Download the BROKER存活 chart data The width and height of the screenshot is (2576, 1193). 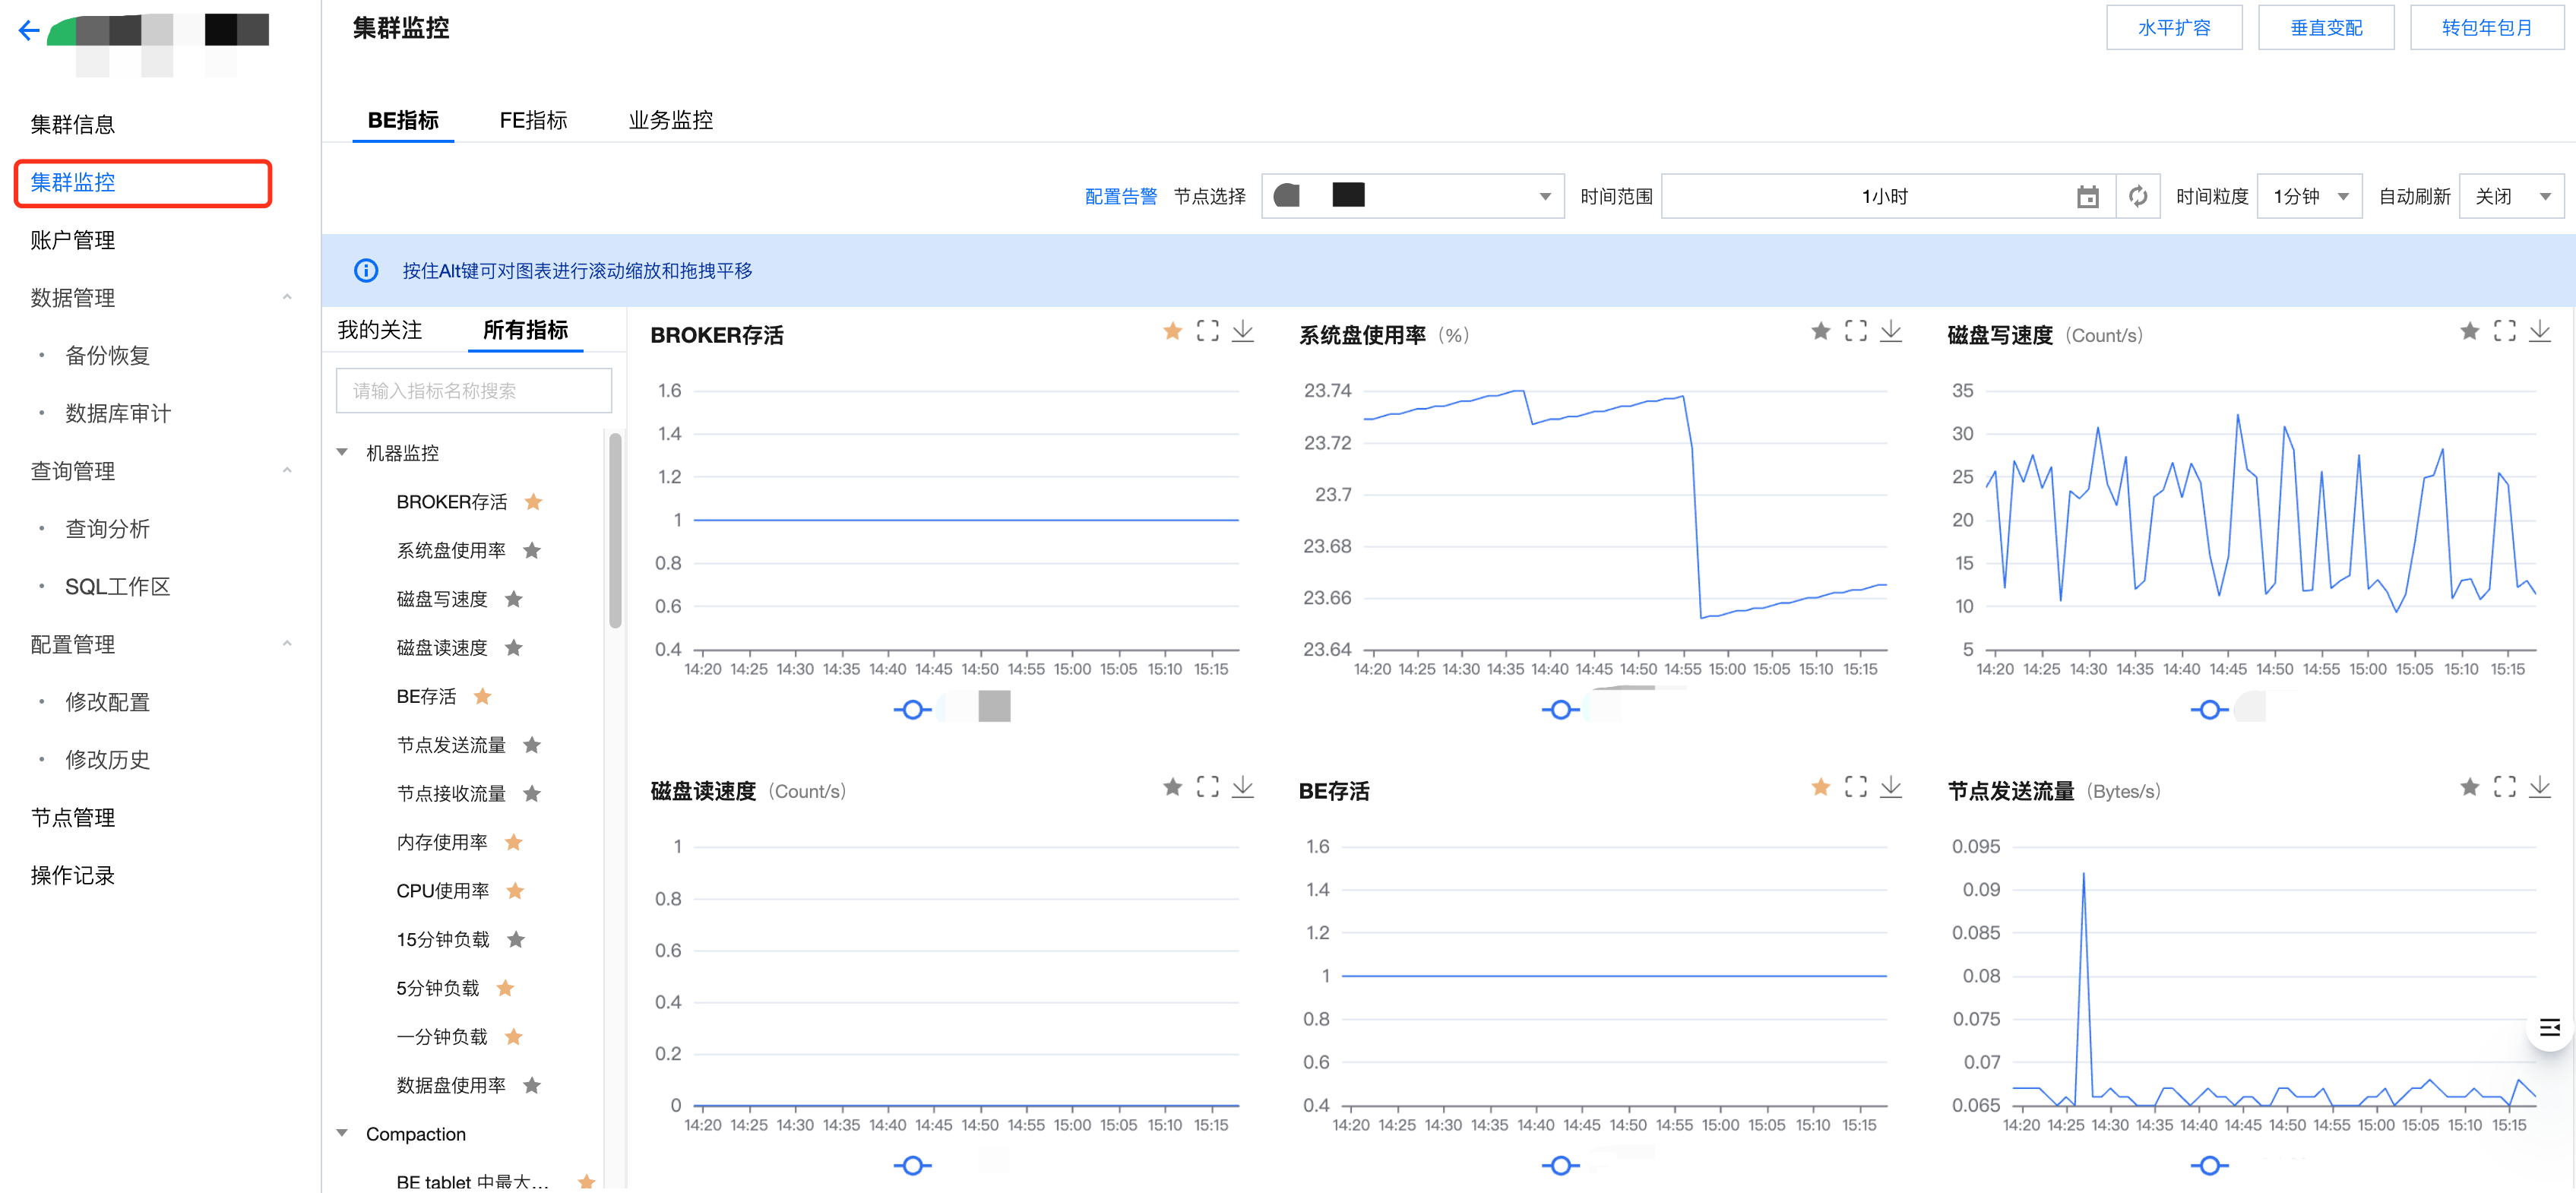coord(1242,331)
